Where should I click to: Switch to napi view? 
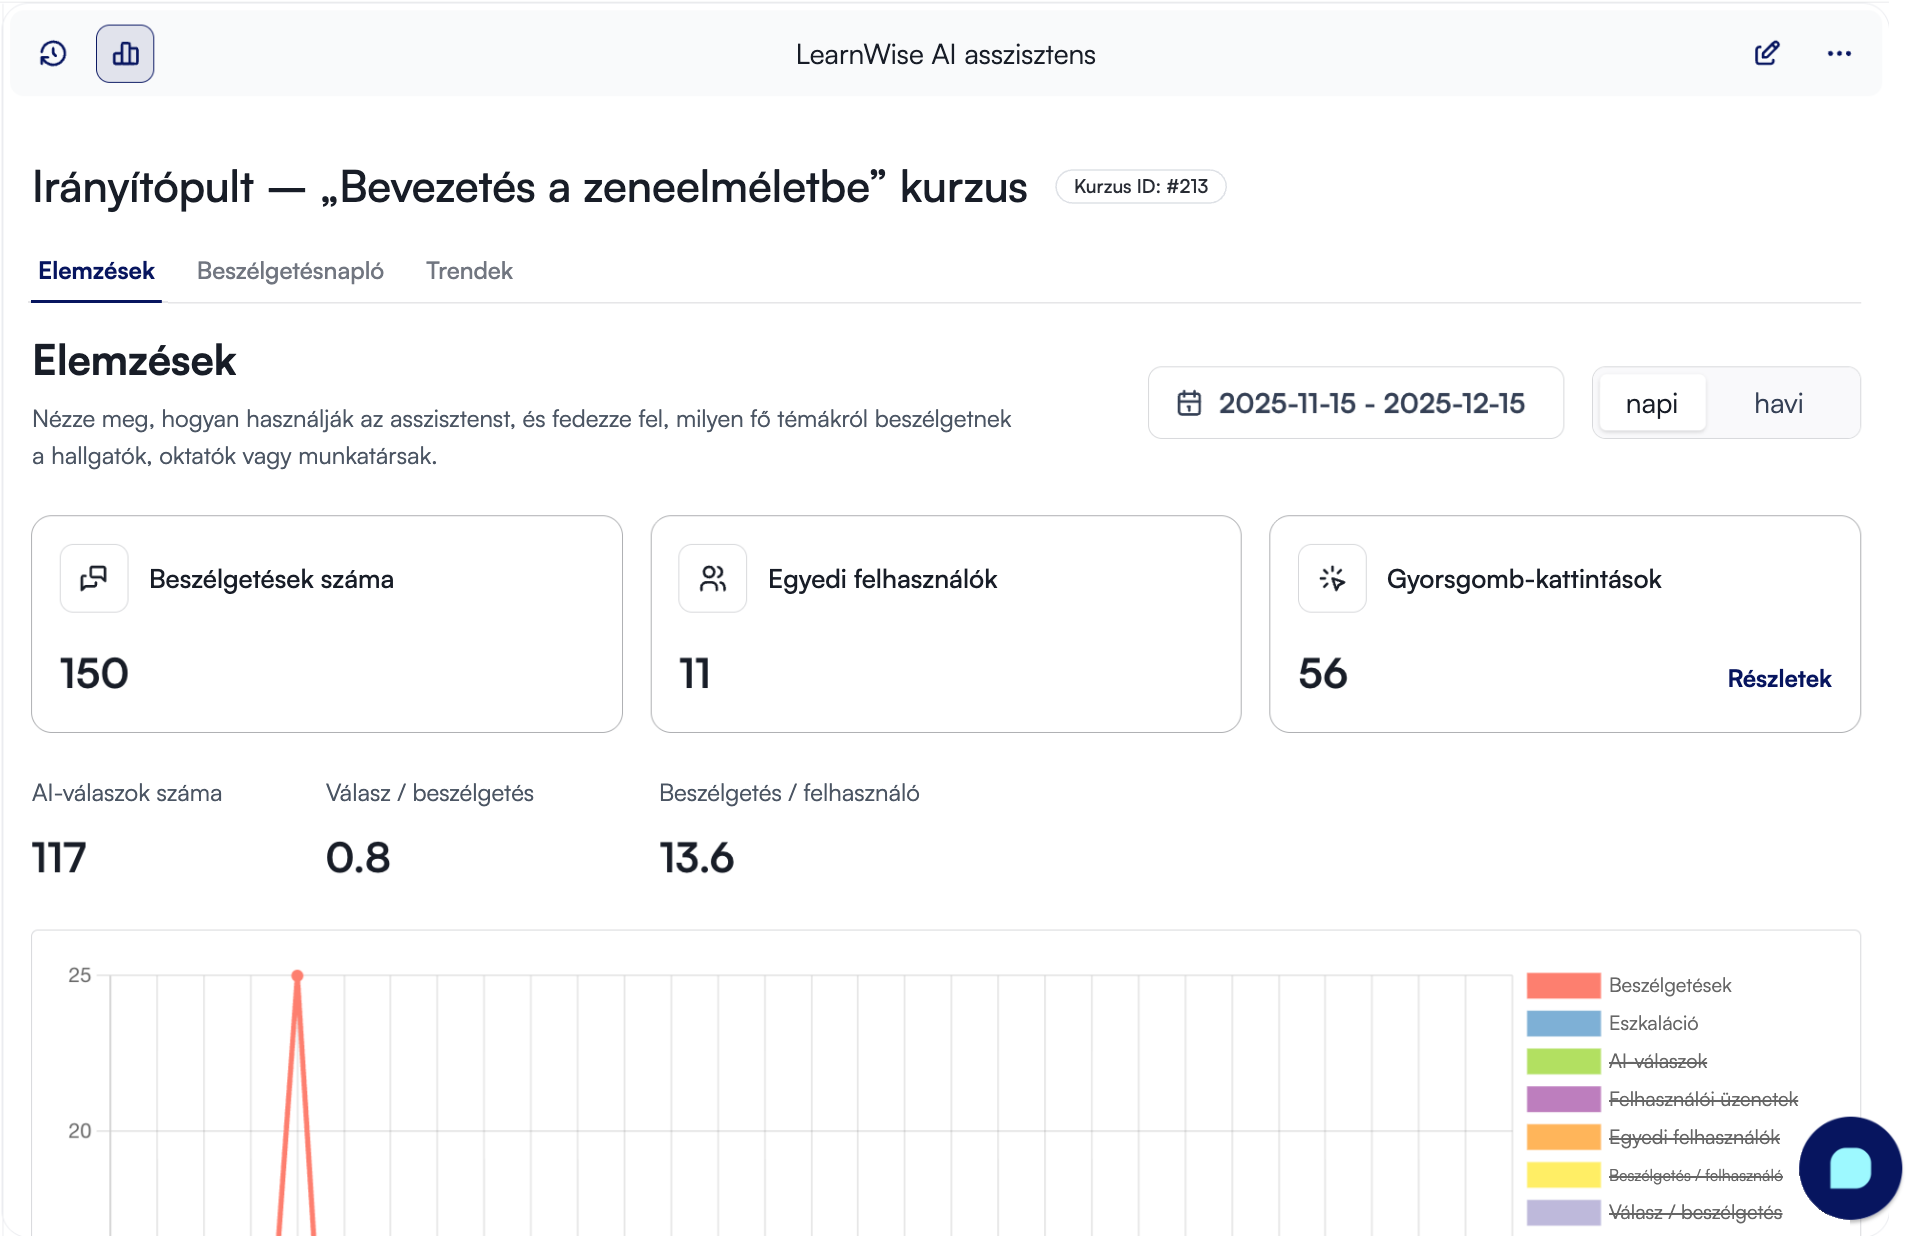tap(1652, 403)
